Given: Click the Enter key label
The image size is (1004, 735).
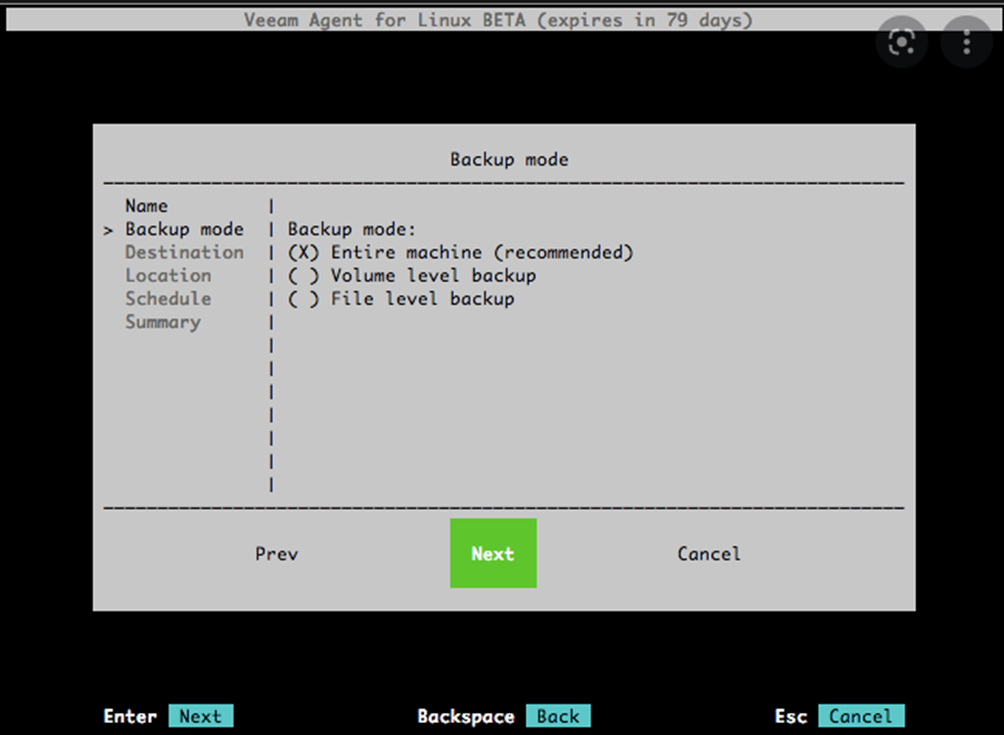Looking at the screenshot, I should [130, 716].
